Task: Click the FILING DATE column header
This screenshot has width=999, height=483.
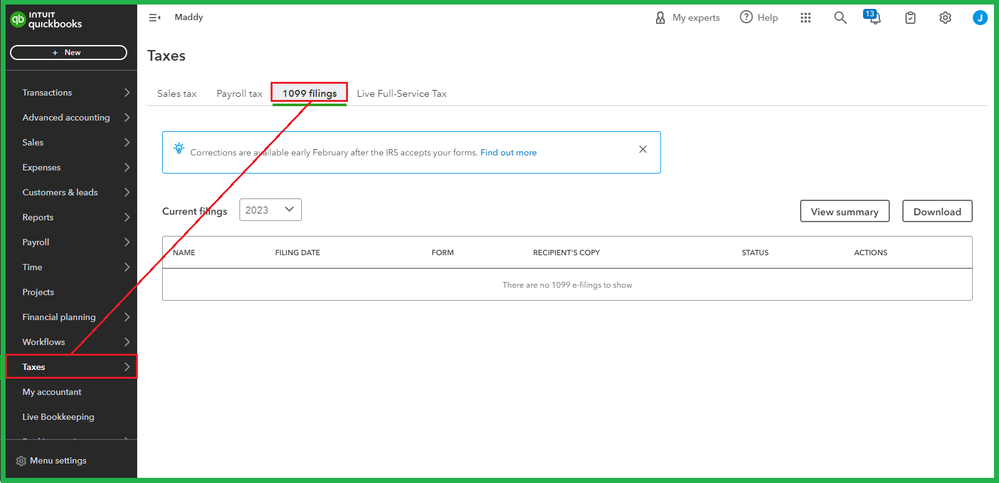Action: [298, 253]
